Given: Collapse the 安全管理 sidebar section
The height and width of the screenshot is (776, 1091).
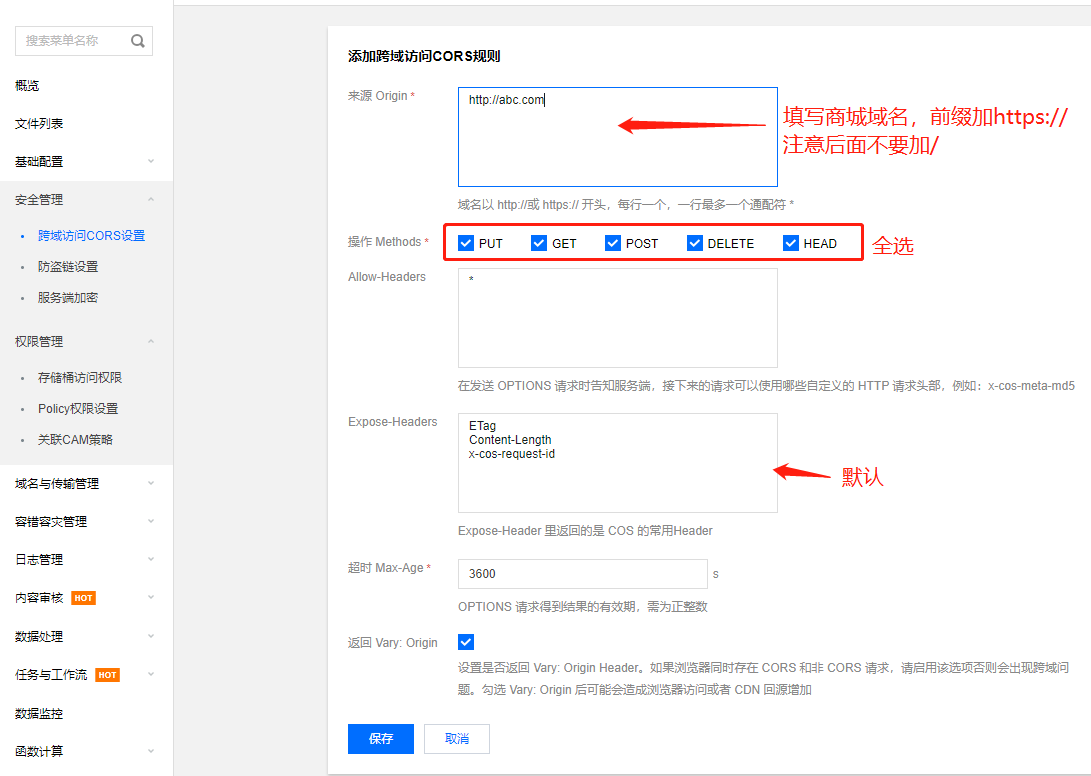Looking at the screenshot, I should (x=85, y=199).
